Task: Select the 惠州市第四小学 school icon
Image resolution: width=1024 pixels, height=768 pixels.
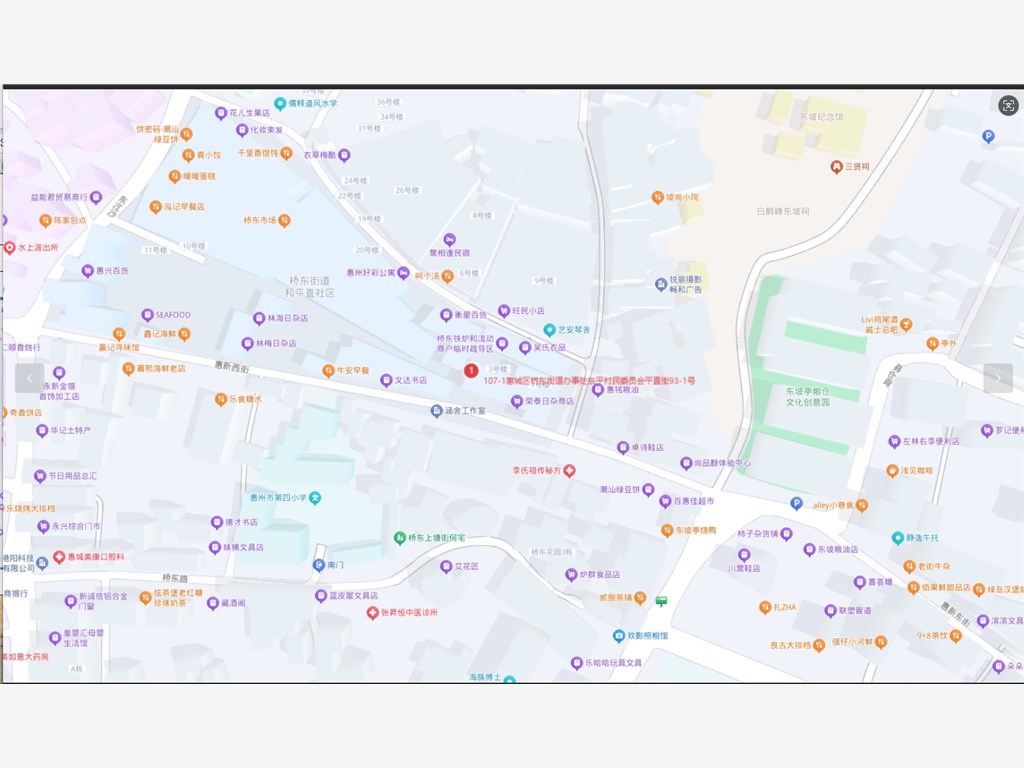Action: tap(315, 497)
